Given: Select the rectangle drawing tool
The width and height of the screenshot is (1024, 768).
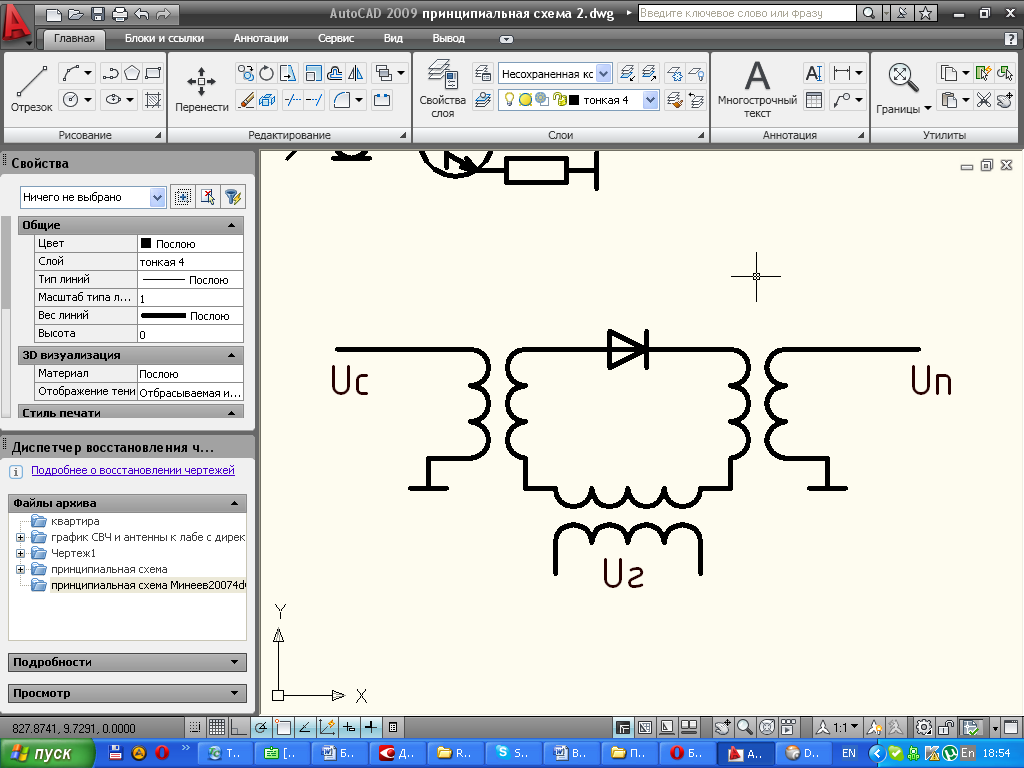Looking at the screenshot, I should pos(153,73).
